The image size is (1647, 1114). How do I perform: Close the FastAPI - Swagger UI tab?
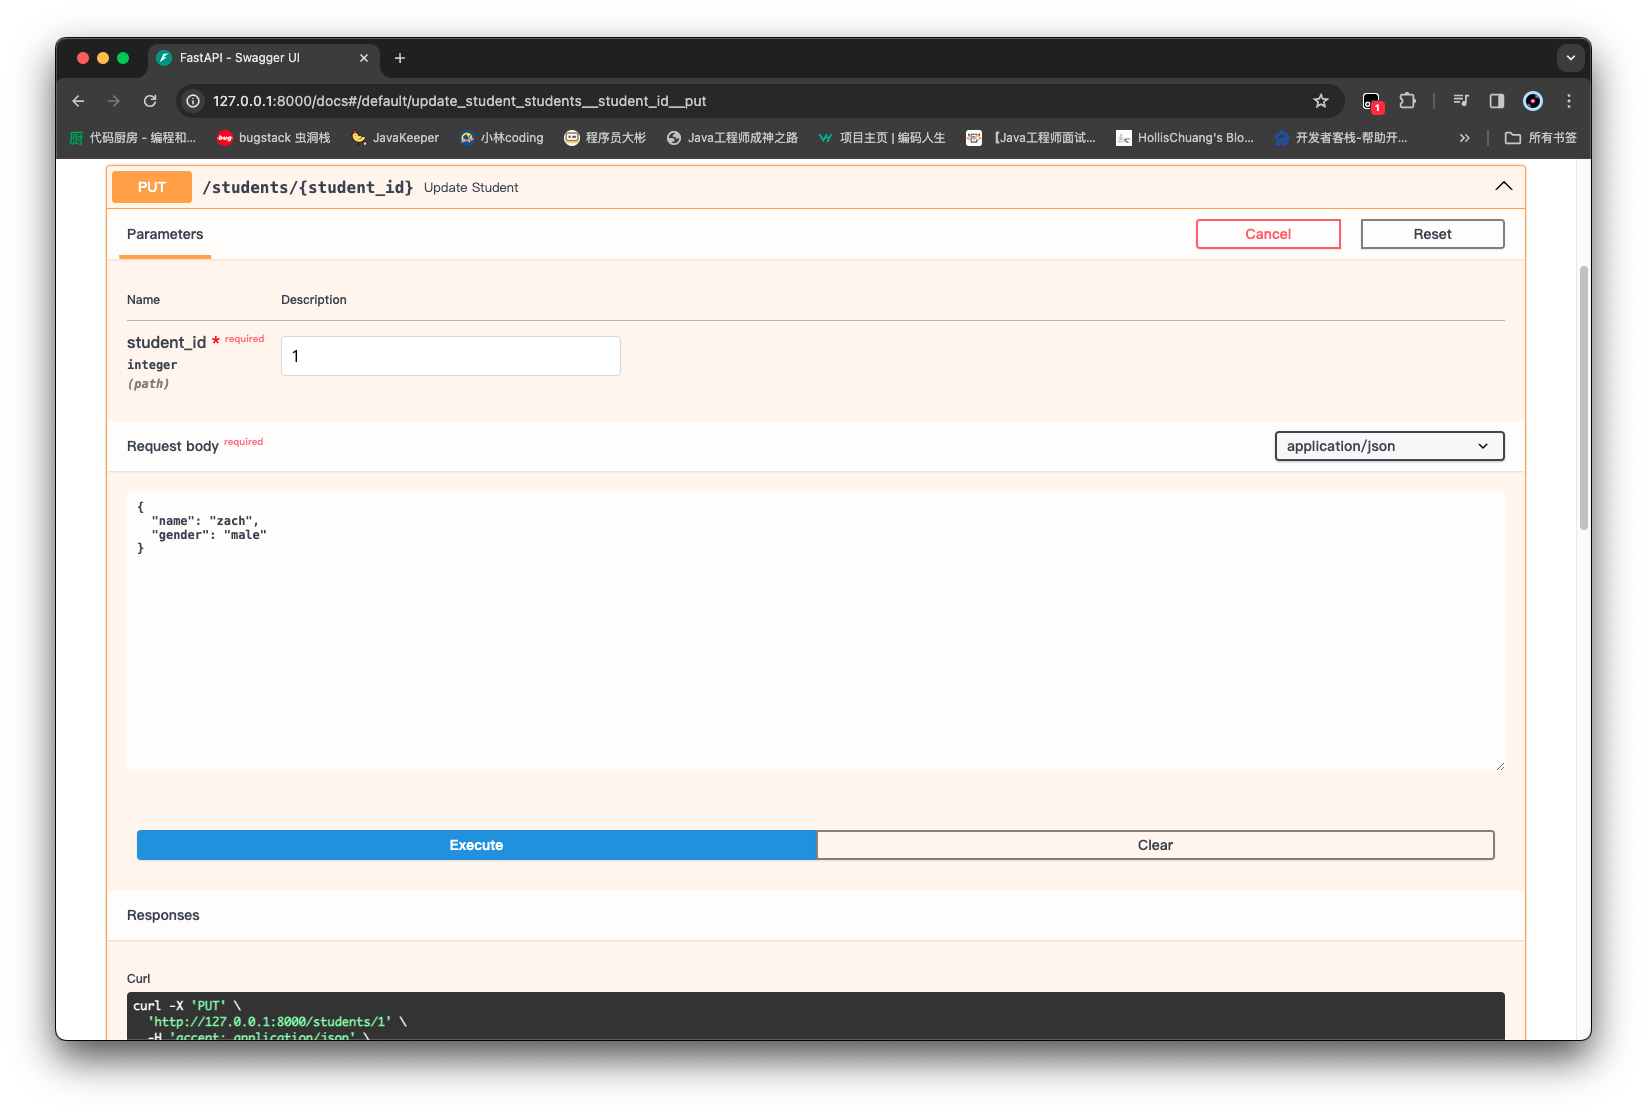(364, 58)
